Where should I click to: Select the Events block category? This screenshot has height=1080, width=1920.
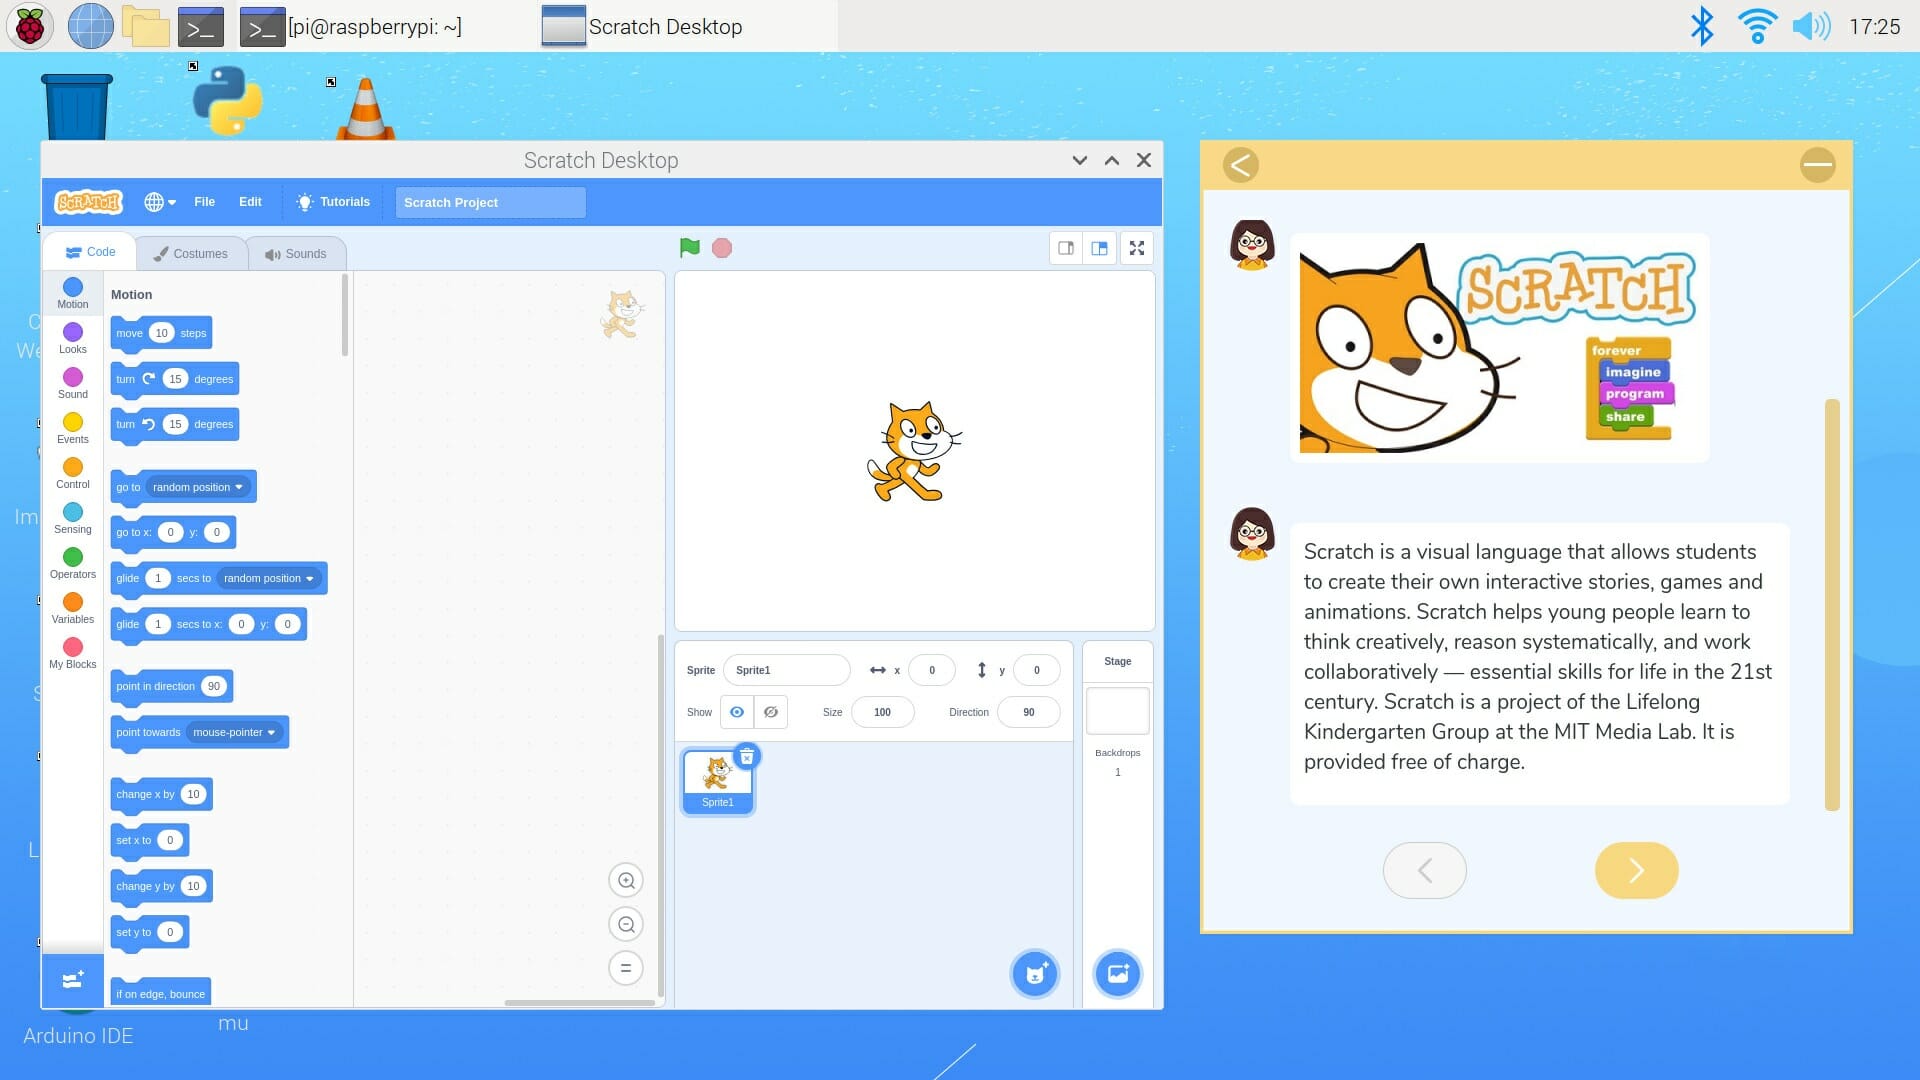72,428
